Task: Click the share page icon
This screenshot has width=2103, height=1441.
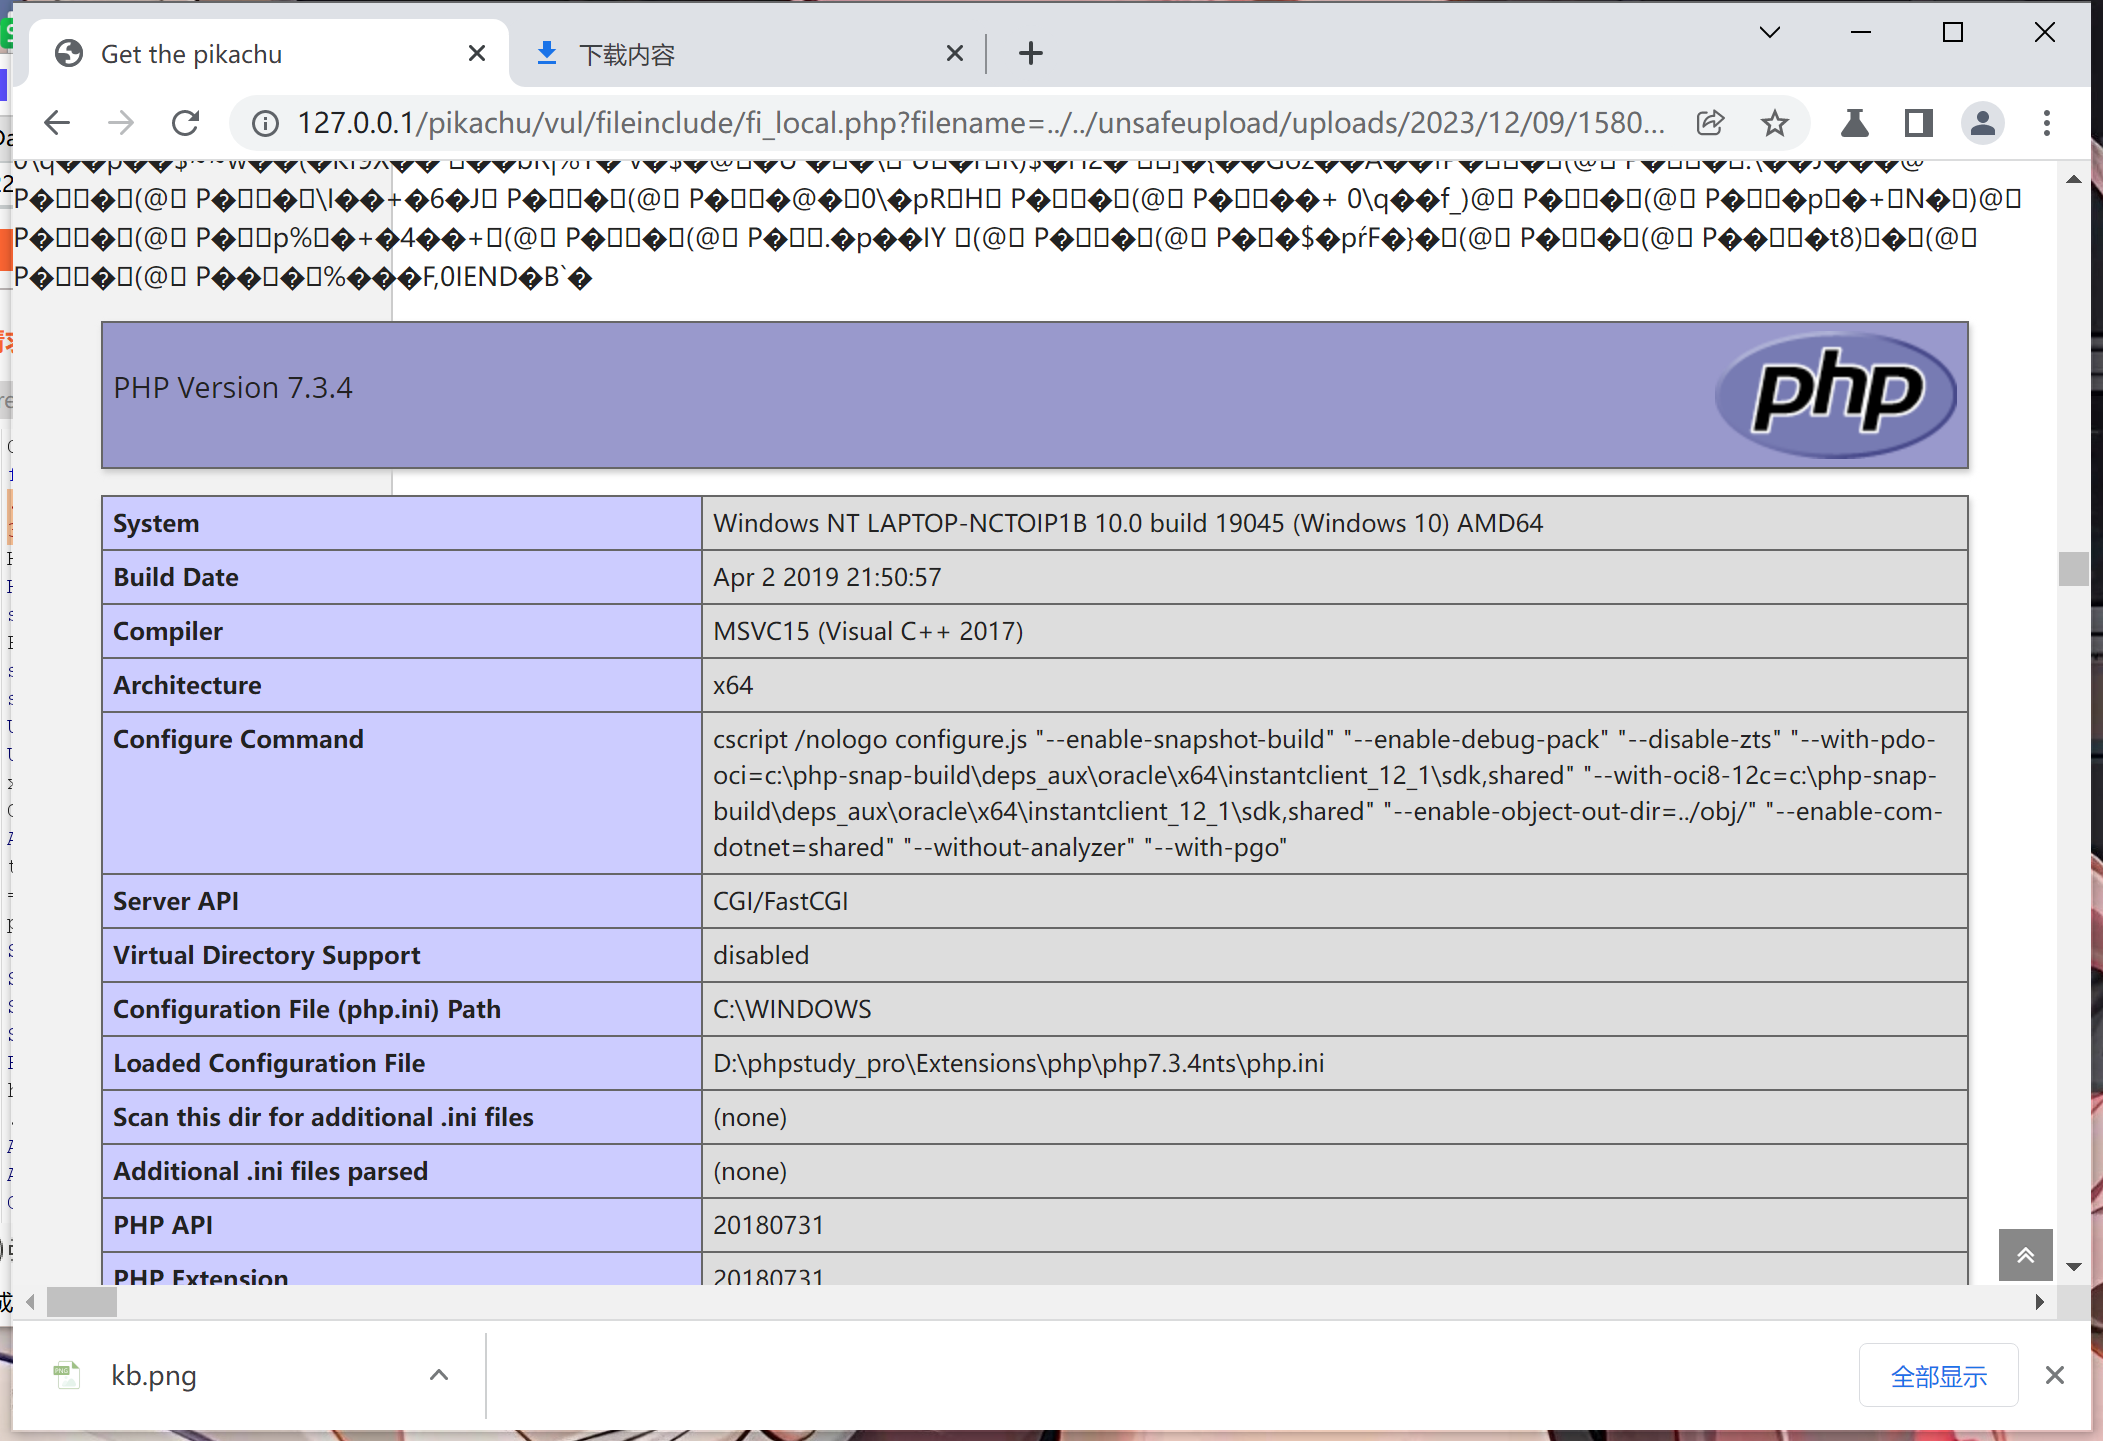Action: point(1710,123)
